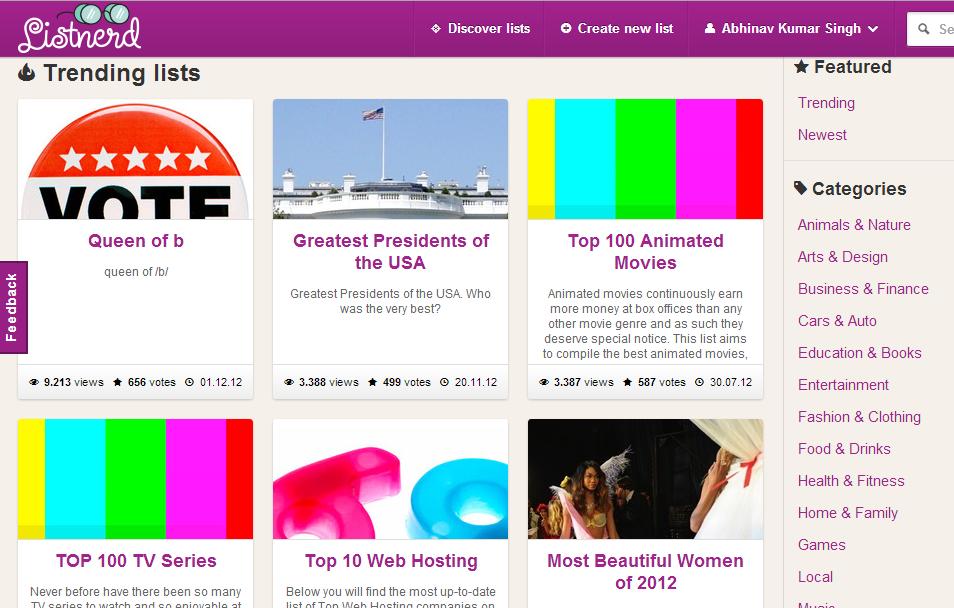The height and width of the screenshot is (608, 954).
Task: Open the Games category
Action: click(822, 545)
